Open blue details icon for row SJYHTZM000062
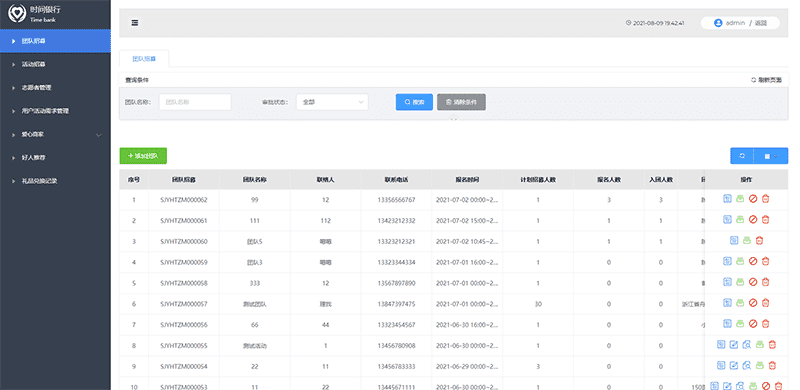The height and width of the screenshot is (390, 800). 728,199
